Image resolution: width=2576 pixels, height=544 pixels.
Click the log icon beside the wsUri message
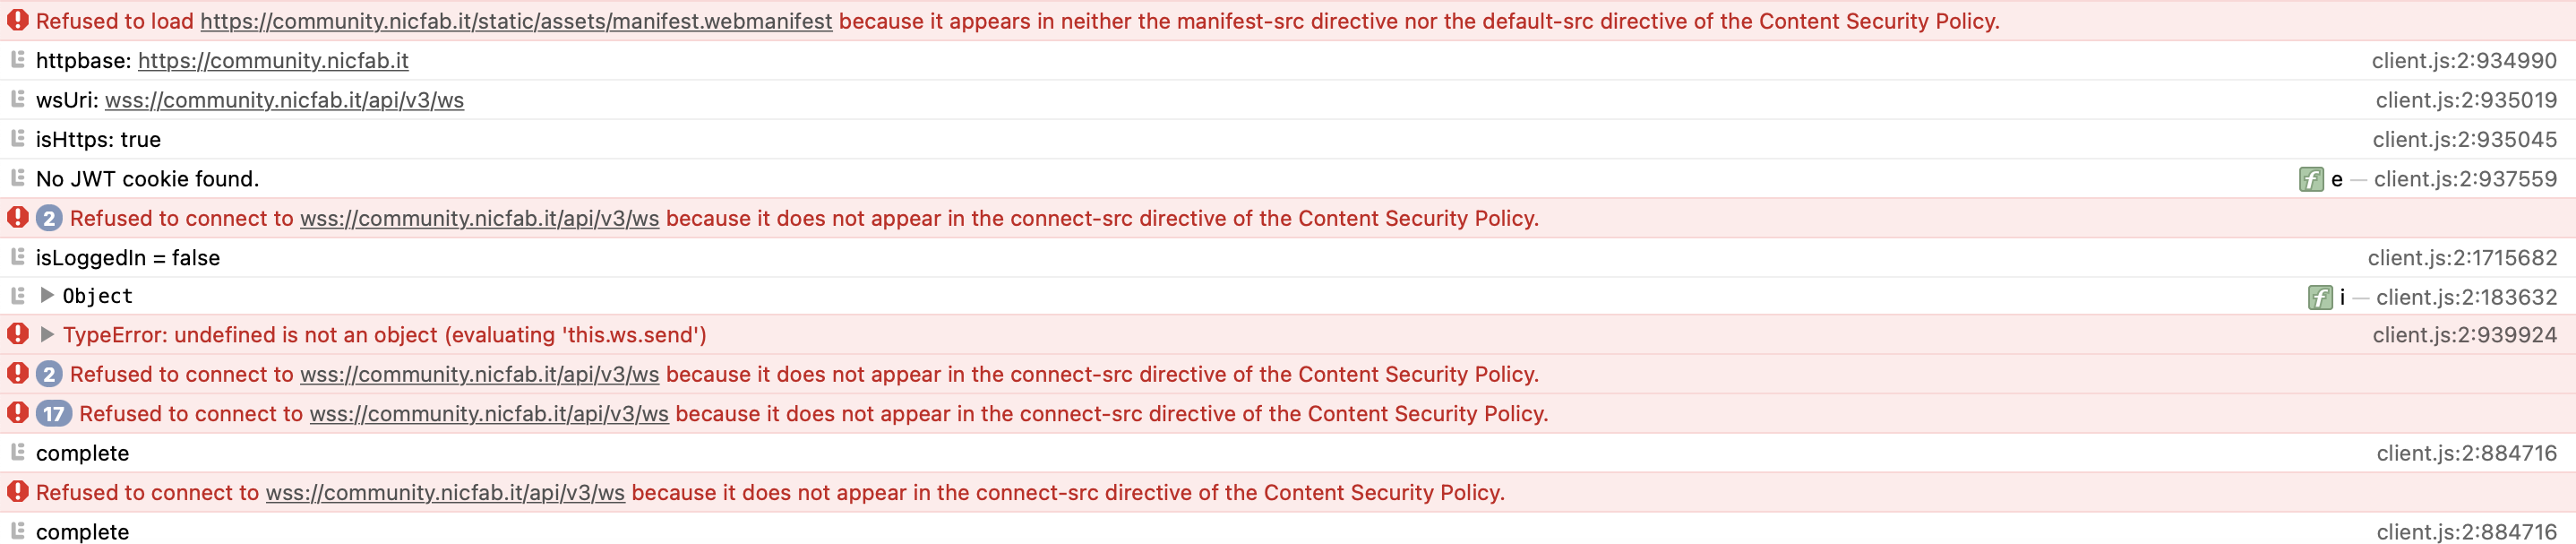16,99
